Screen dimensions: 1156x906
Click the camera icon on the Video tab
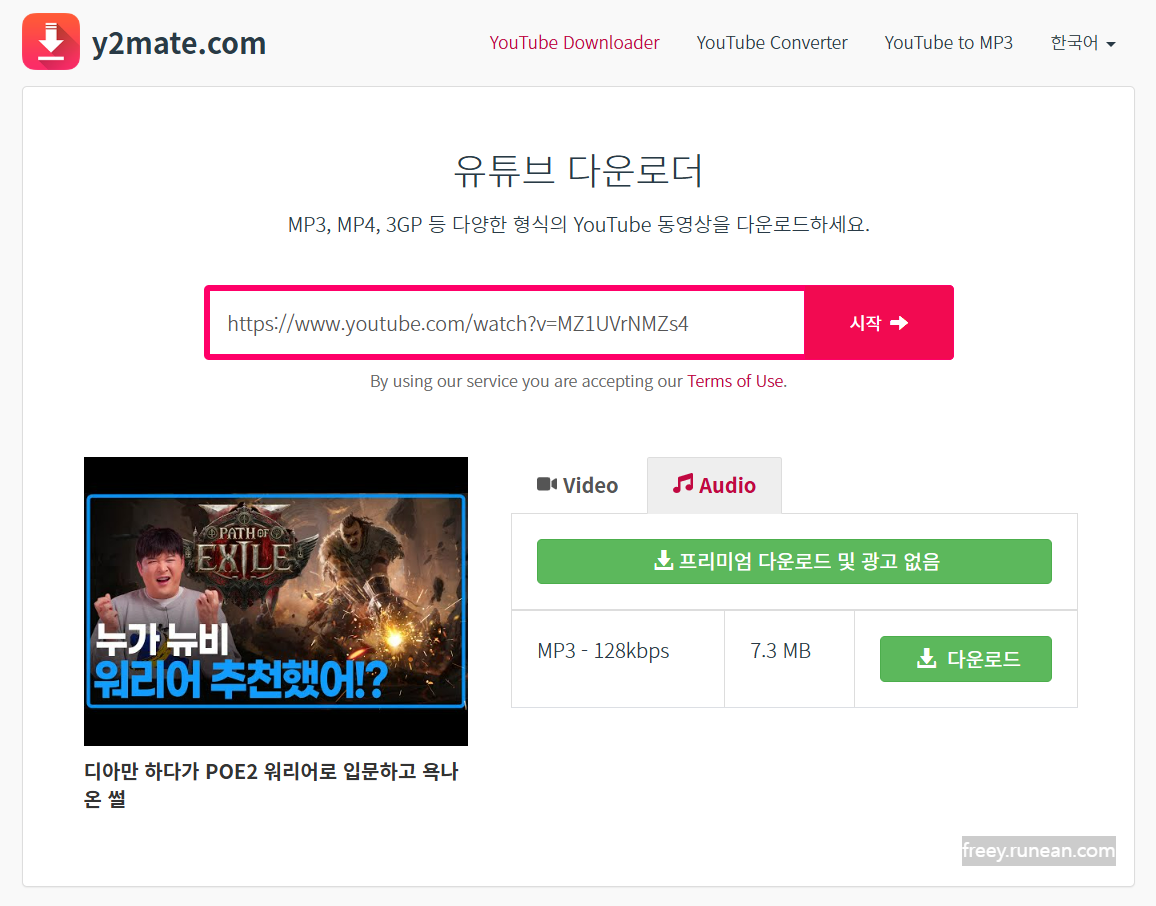546,484
